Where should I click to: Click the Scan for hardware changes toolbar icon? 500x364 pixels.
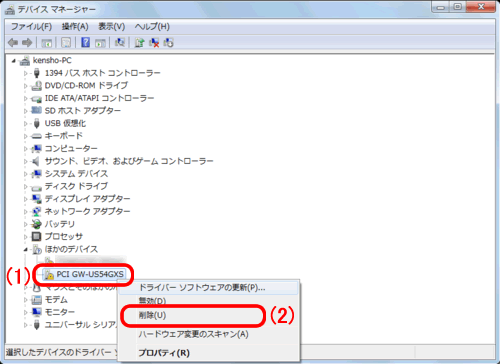[120, 42]
